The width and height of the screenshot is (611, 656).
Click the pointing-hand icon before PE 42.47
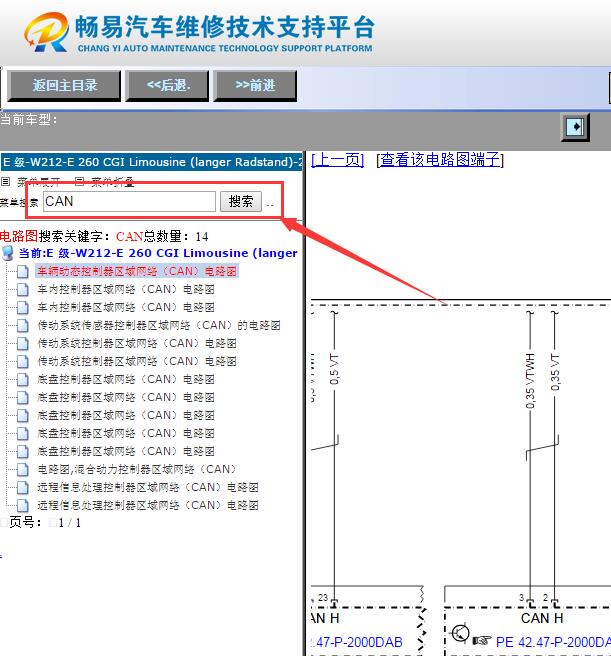pyautogui.click(x=482, y=641)
